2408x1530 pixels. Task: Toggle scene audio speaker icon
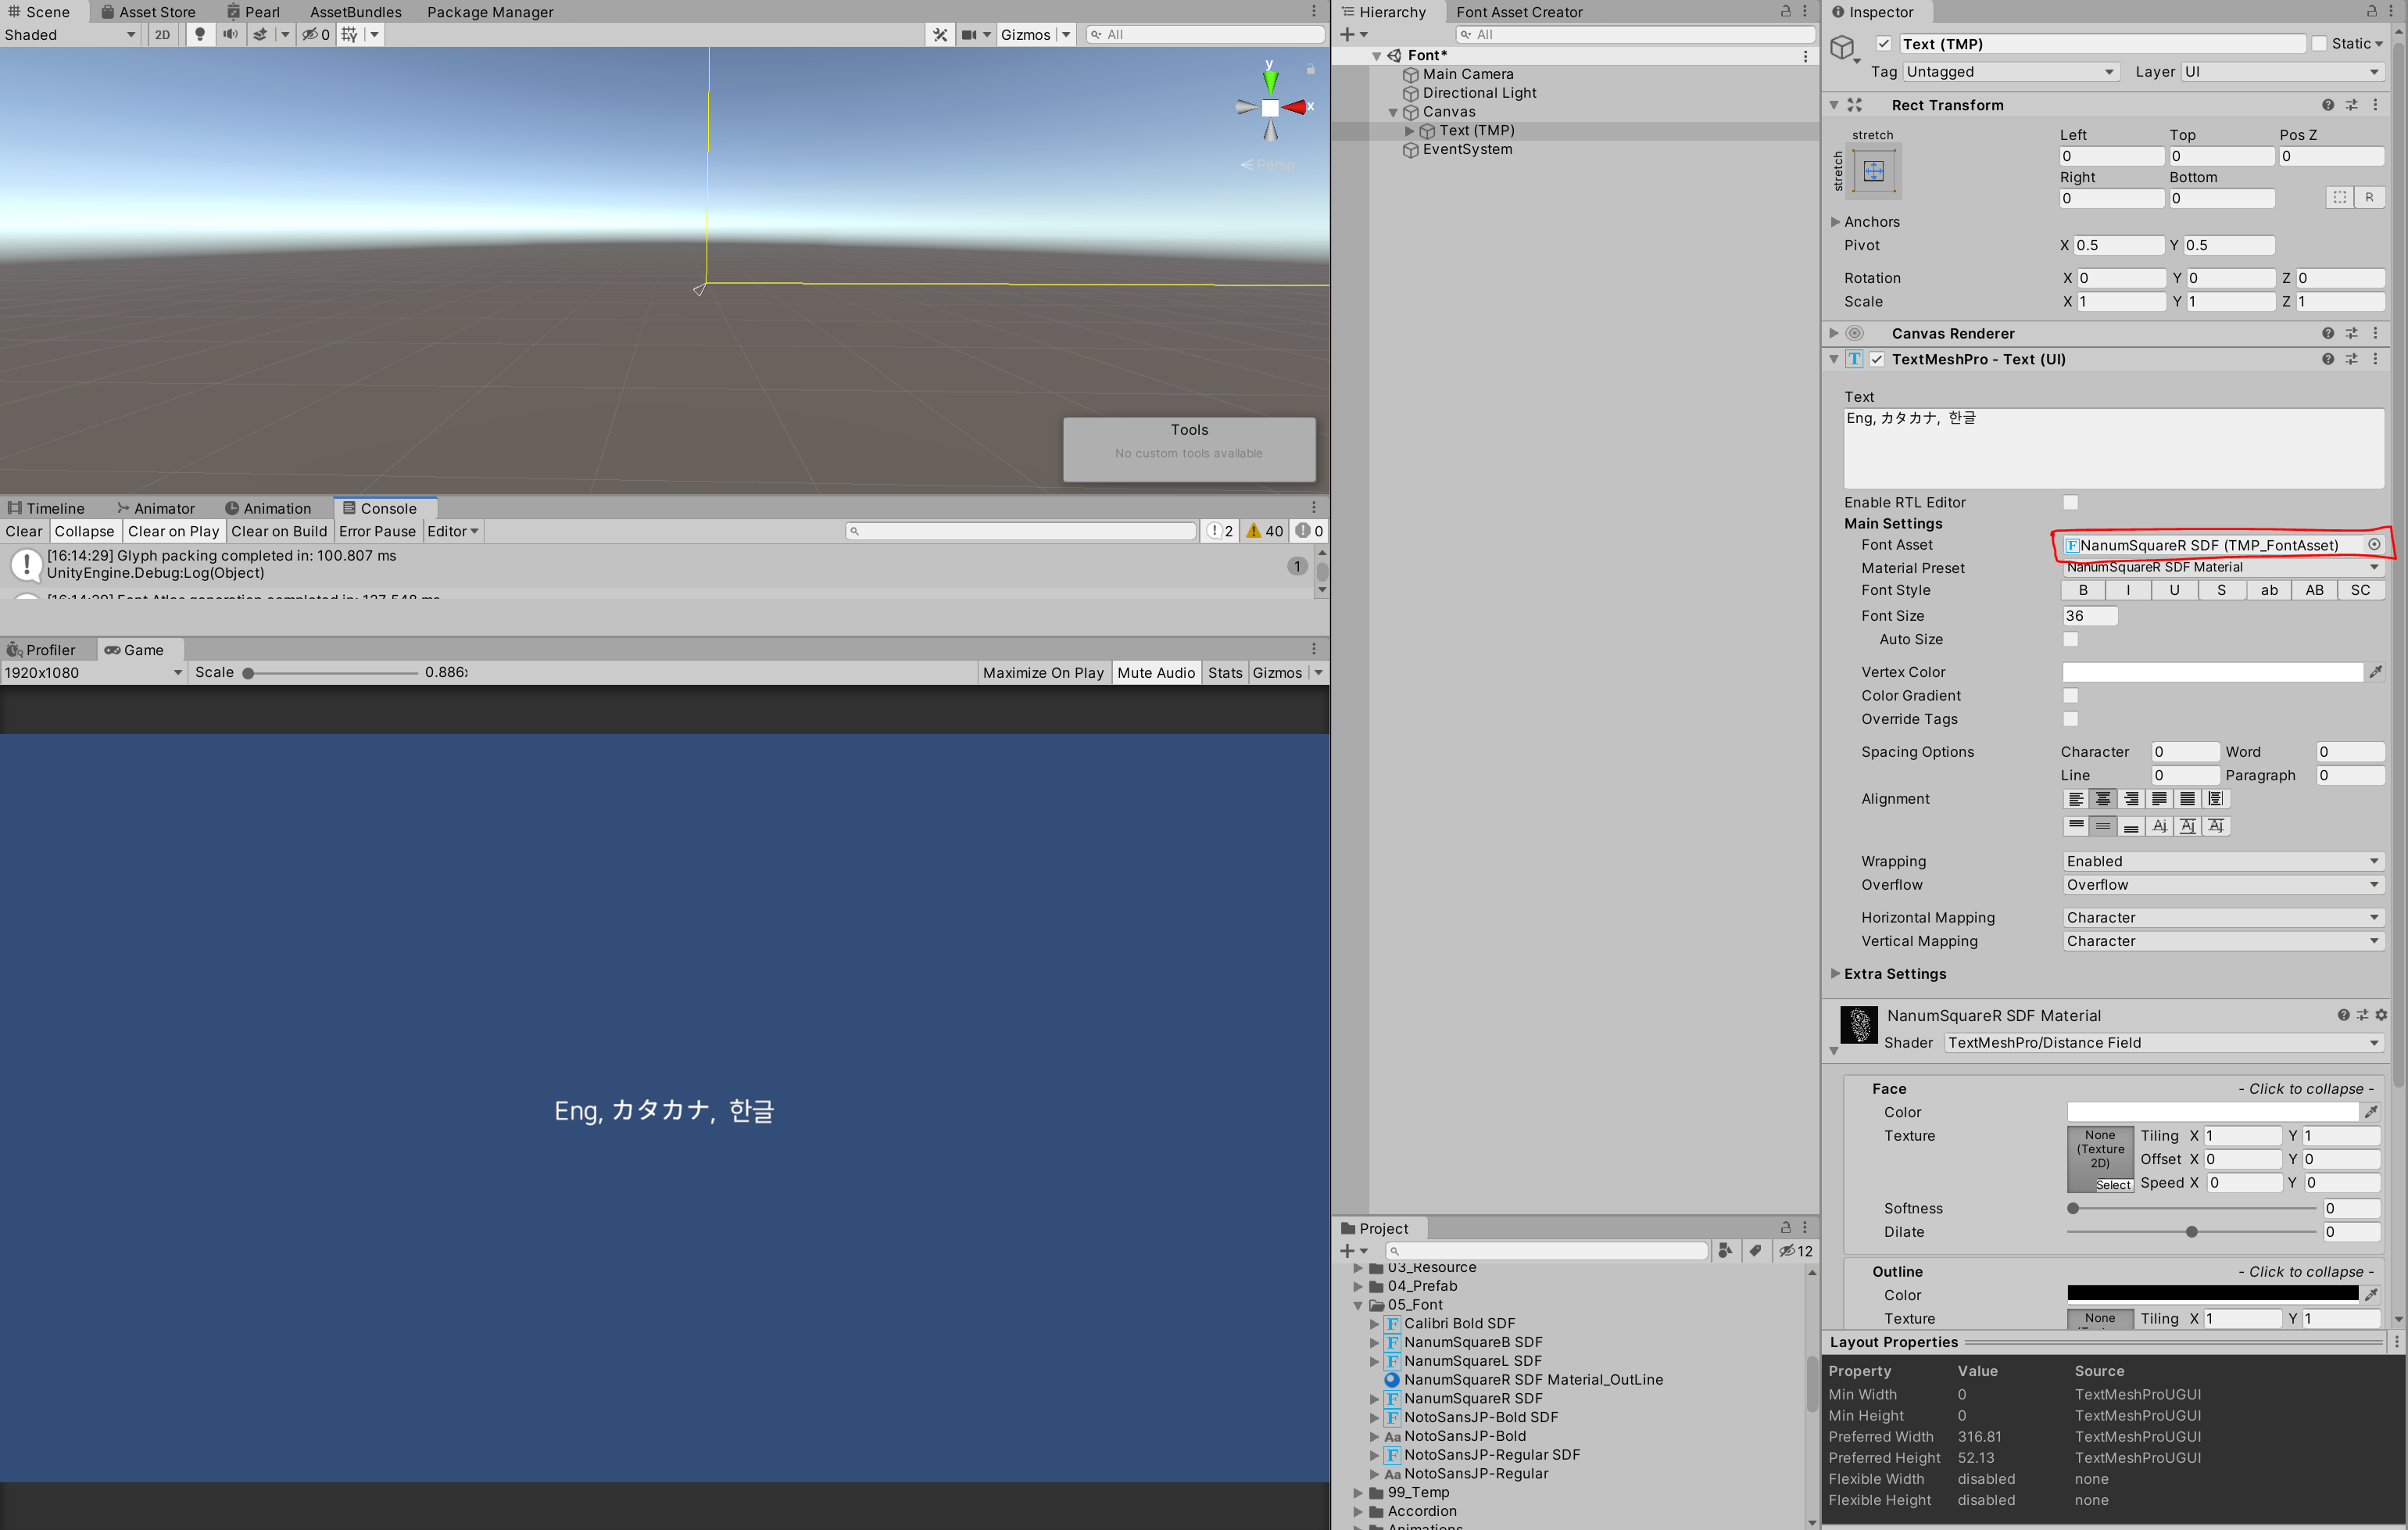pos(230,35)
